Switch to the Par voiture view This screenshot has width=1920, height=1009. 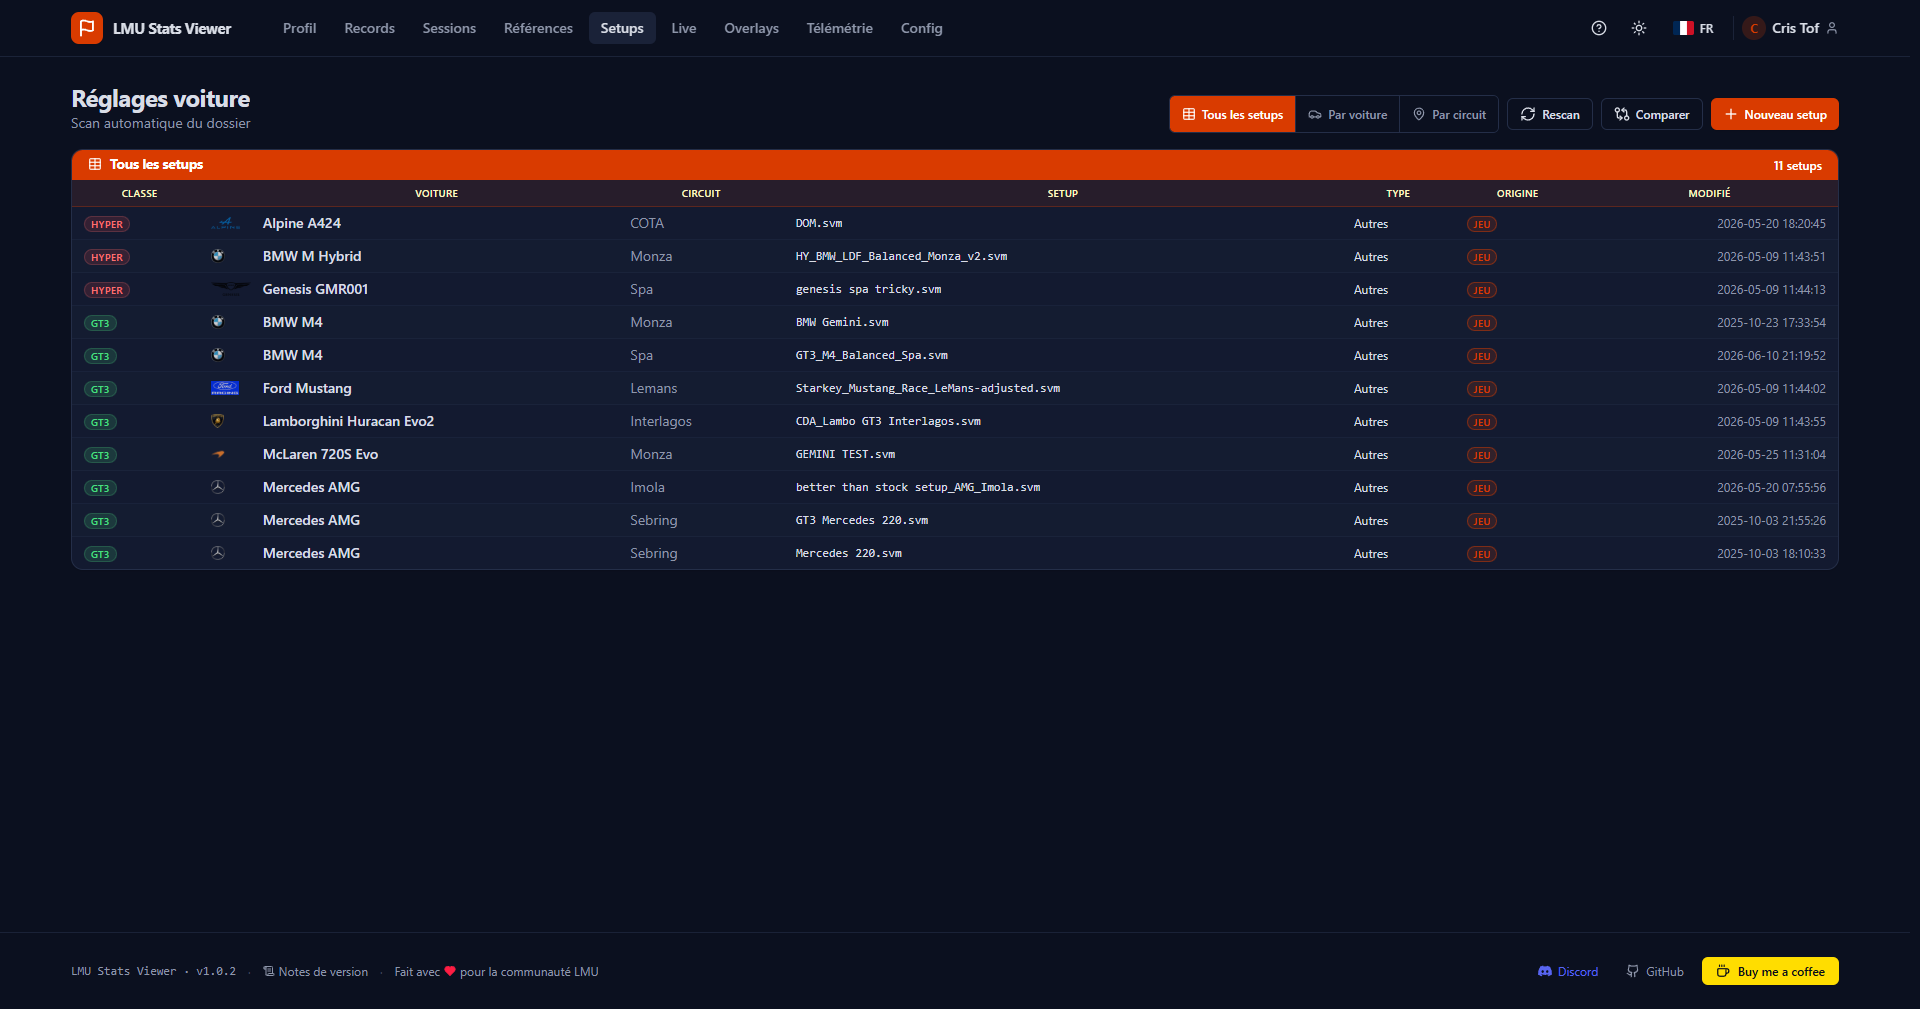(x=1347, y=114)
